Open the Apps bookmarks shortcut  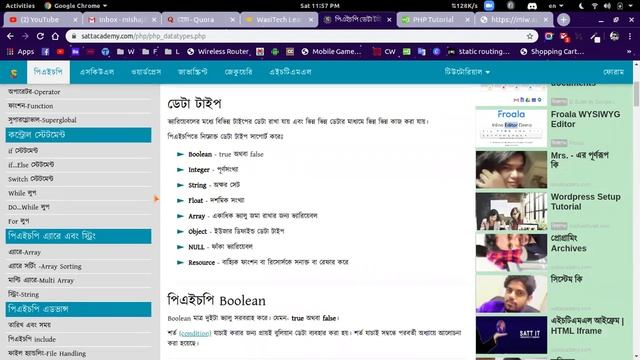pos(20,52)
